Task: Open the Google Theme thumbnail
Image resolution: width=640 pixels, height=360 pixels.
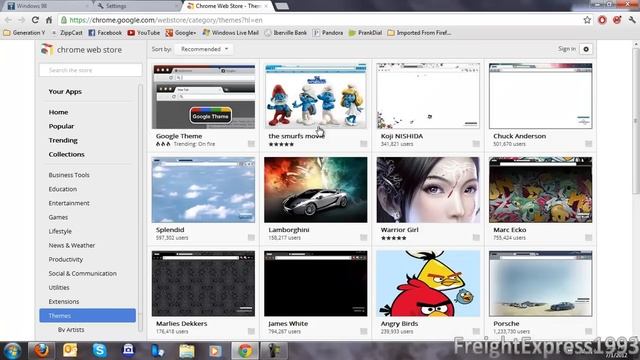Action: (203, 96)
